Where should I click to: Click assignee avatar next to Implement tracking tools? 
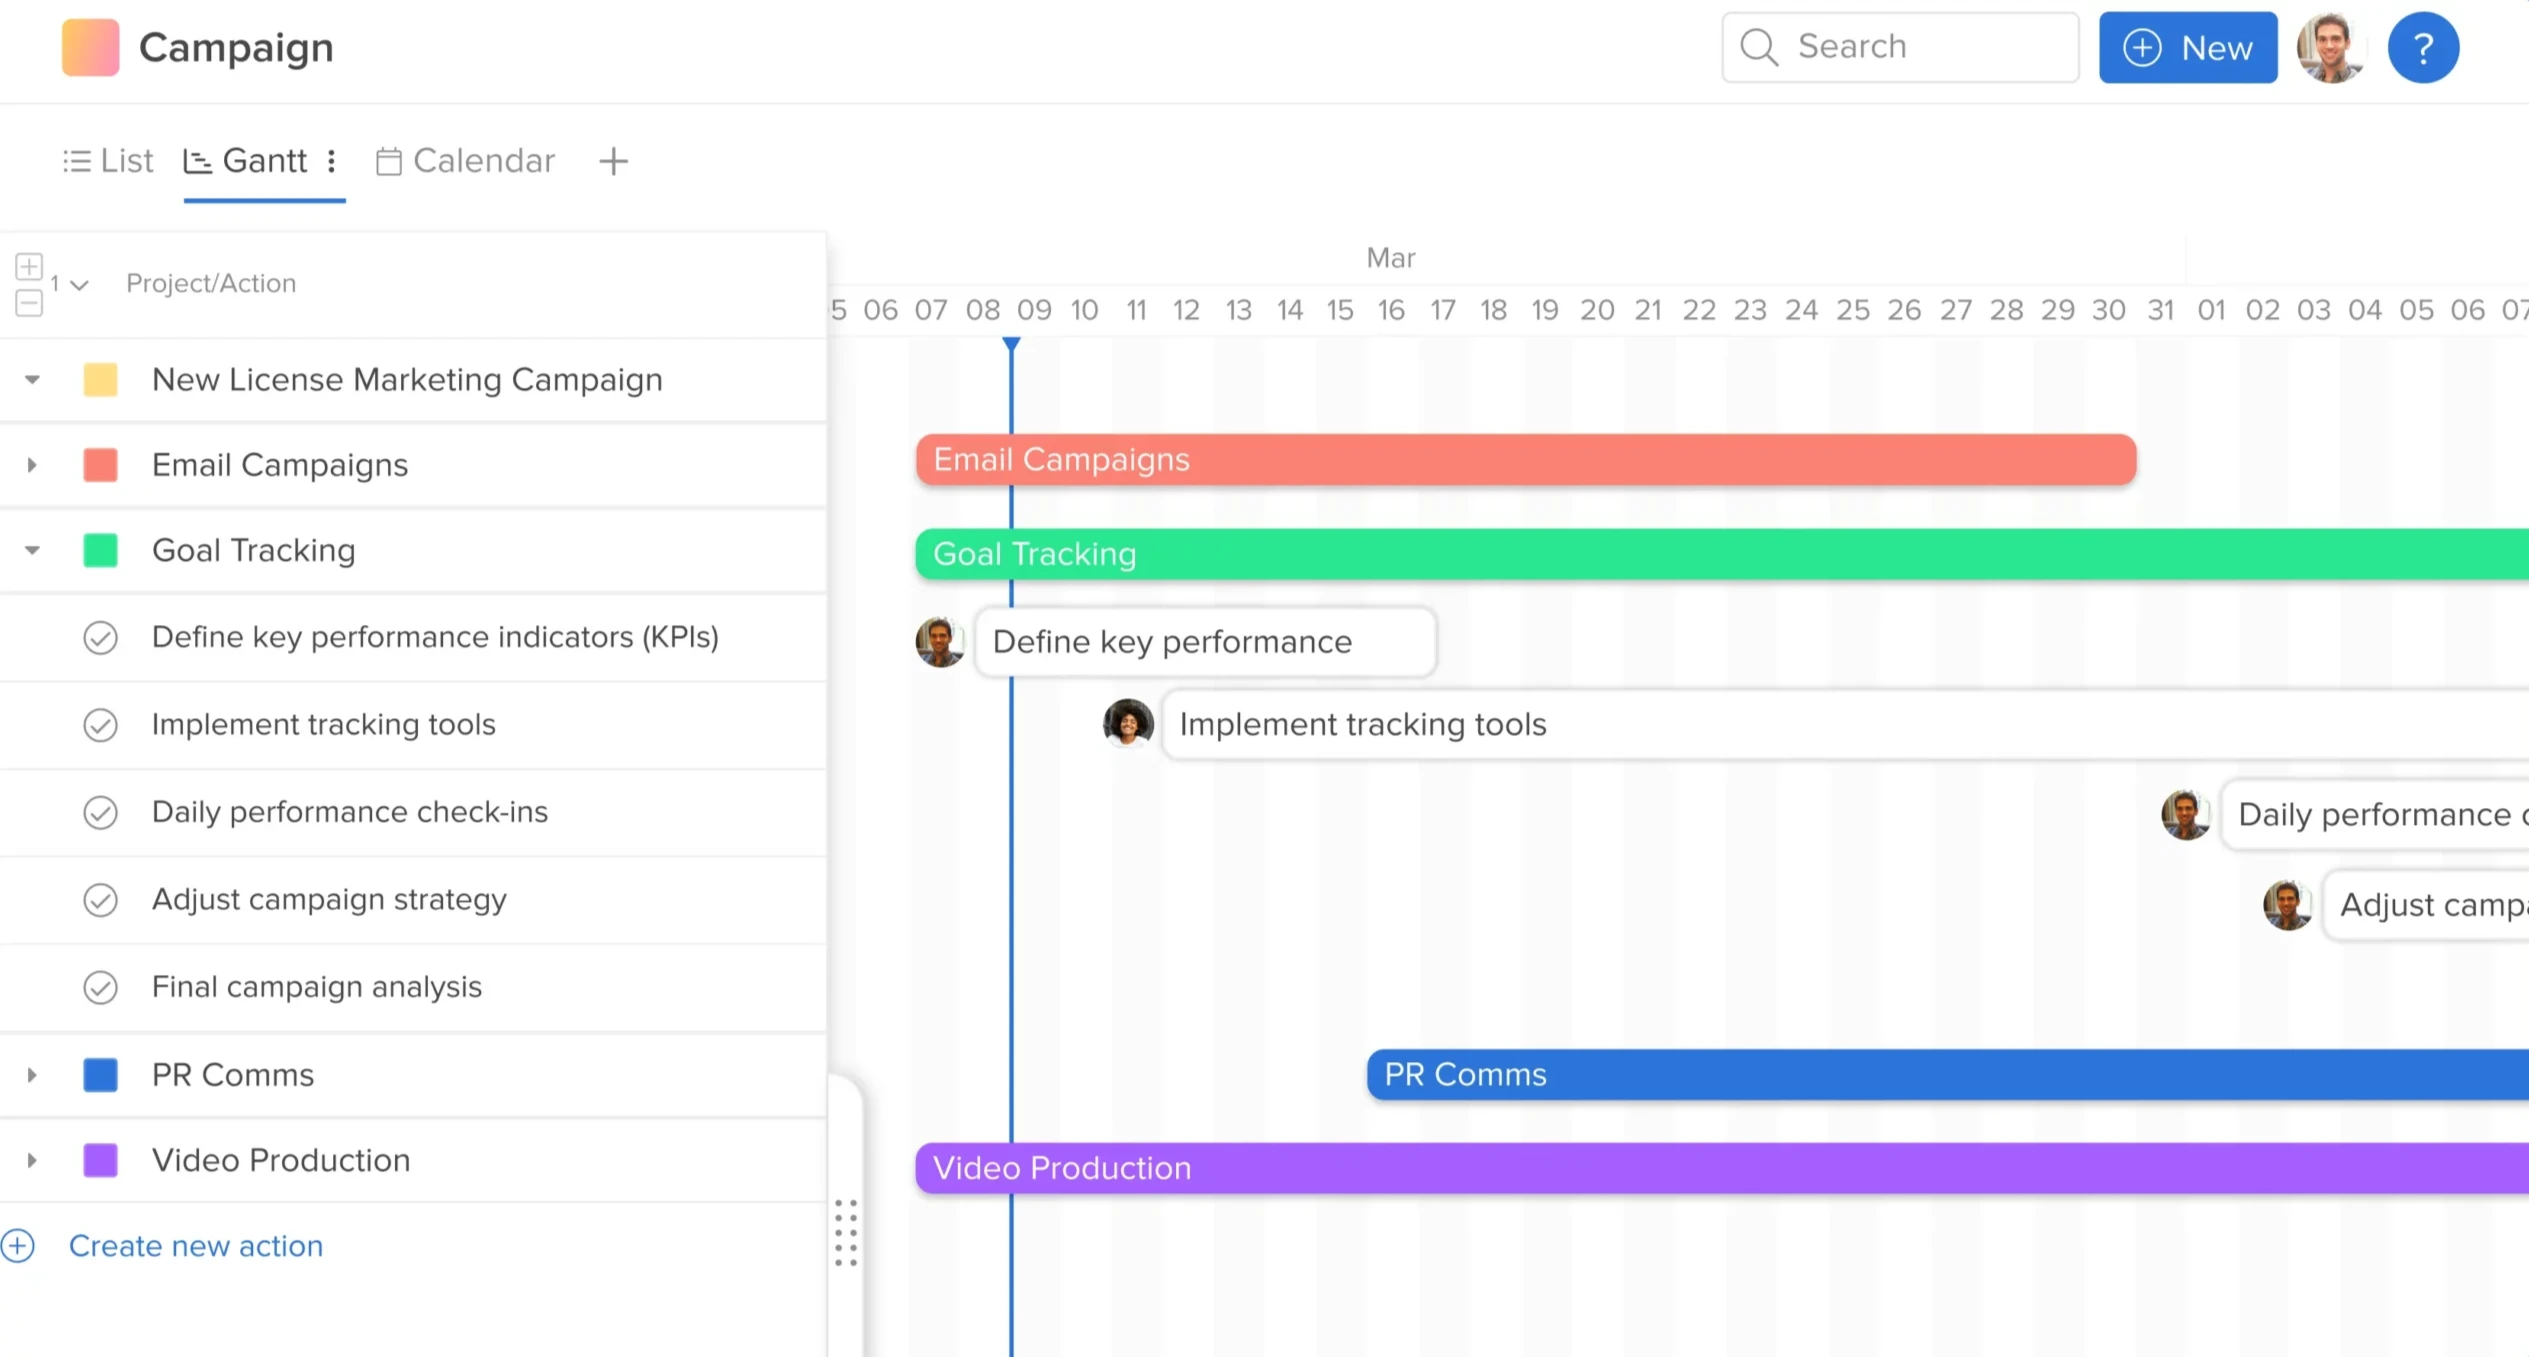coord(1127,723)
